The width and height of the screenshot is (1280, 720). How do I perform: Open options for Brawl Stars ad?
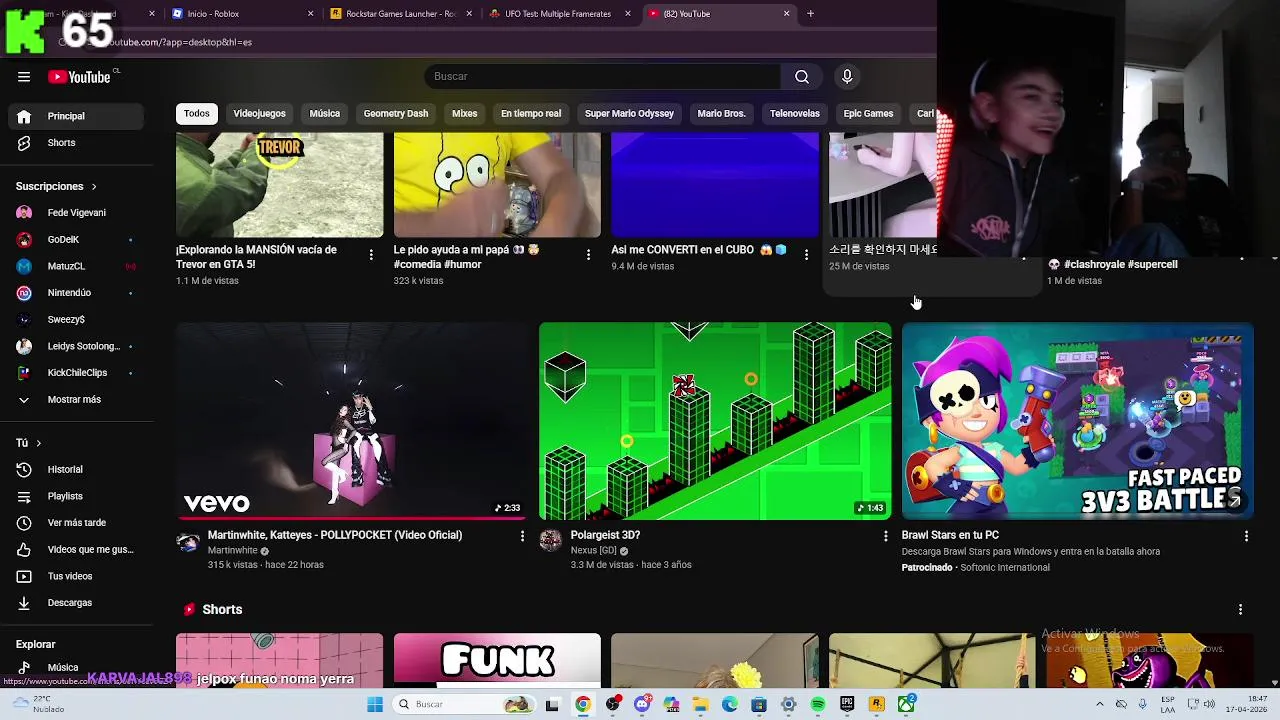pyautogui.click(x=1246, y=536)
